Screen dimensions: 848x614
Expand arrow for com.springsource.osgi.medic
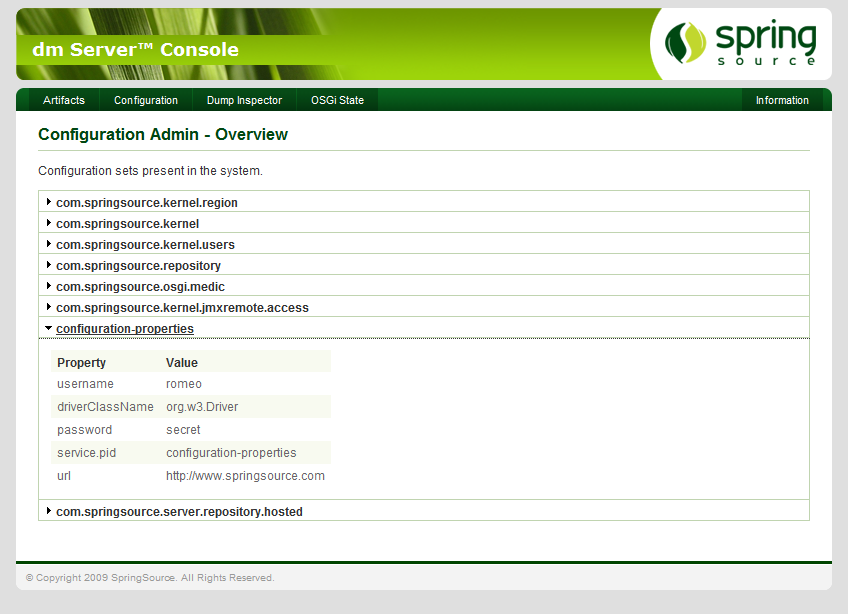pyautogui.click(x=49, y=286)
